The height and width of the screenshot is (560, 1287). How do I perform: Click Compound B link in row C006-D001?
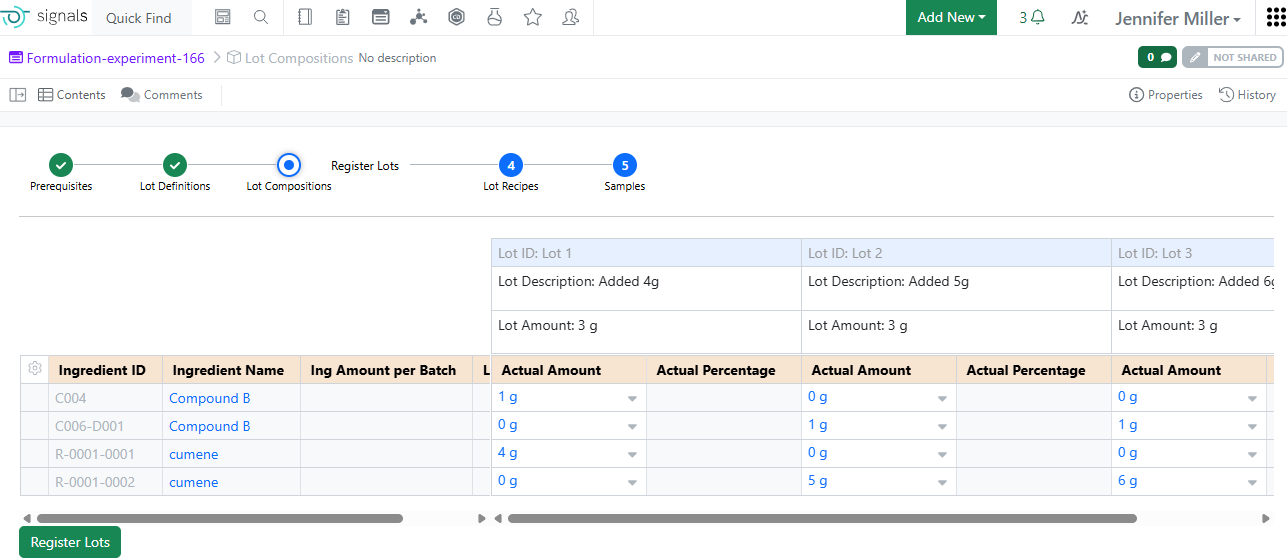click(x=210, y=426)
